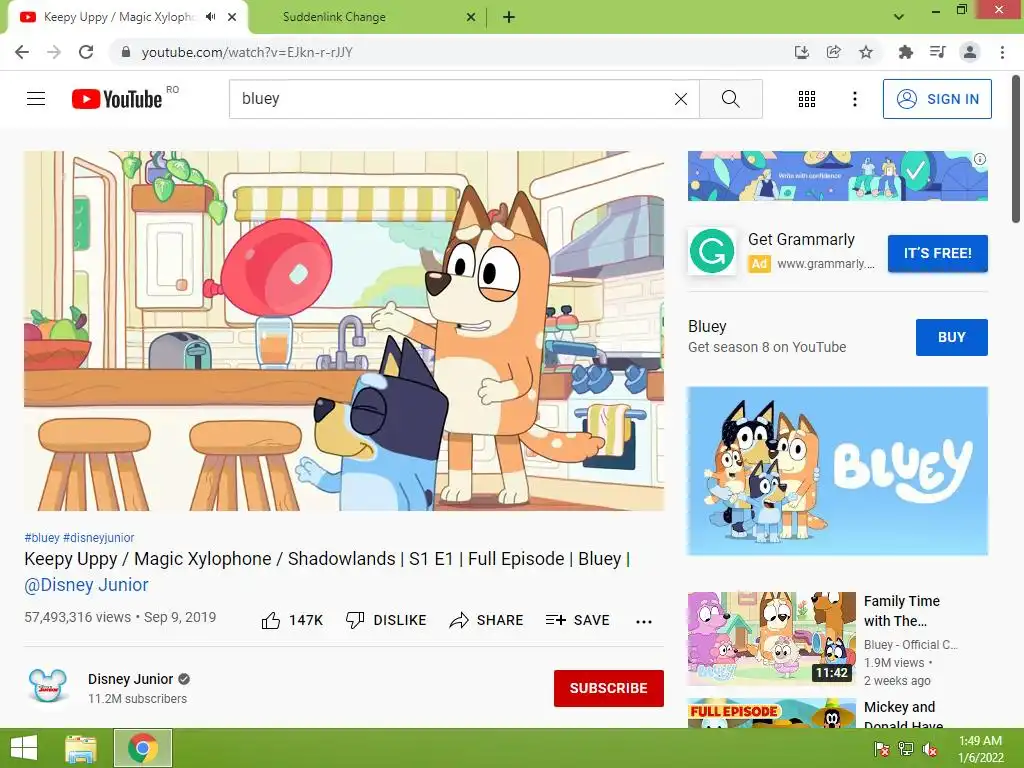
Task: Open the Windows Start menu
Action: pyautogui.click(x=24, y=748)
